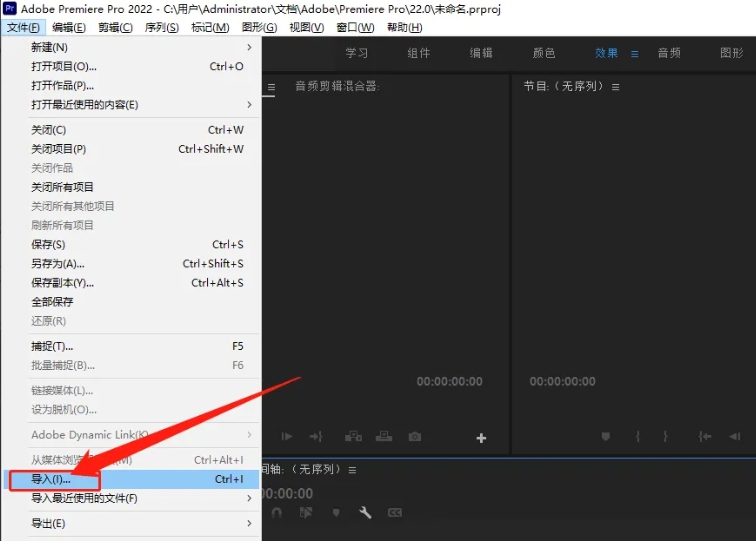
Task: Choose 另存为(A)... menu item
Action: [x=131, y=264]
